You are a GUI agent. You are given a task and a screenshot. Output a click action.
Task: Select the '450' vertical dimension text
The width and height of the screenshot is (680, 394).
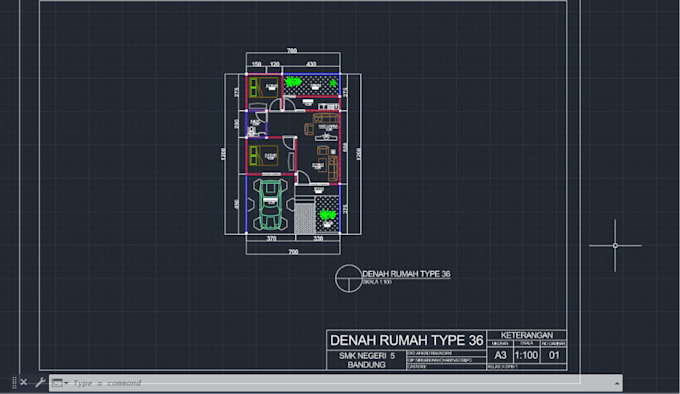coord(237,204)
